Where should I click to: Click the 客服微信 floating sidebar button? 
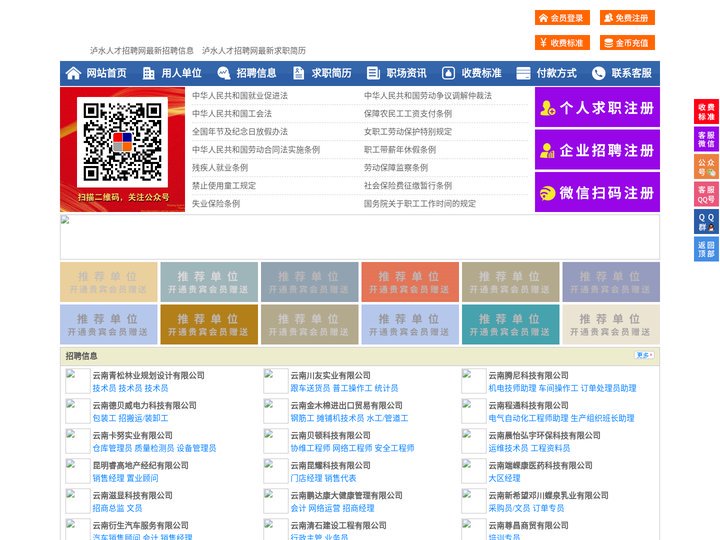[x=706, y=139]
